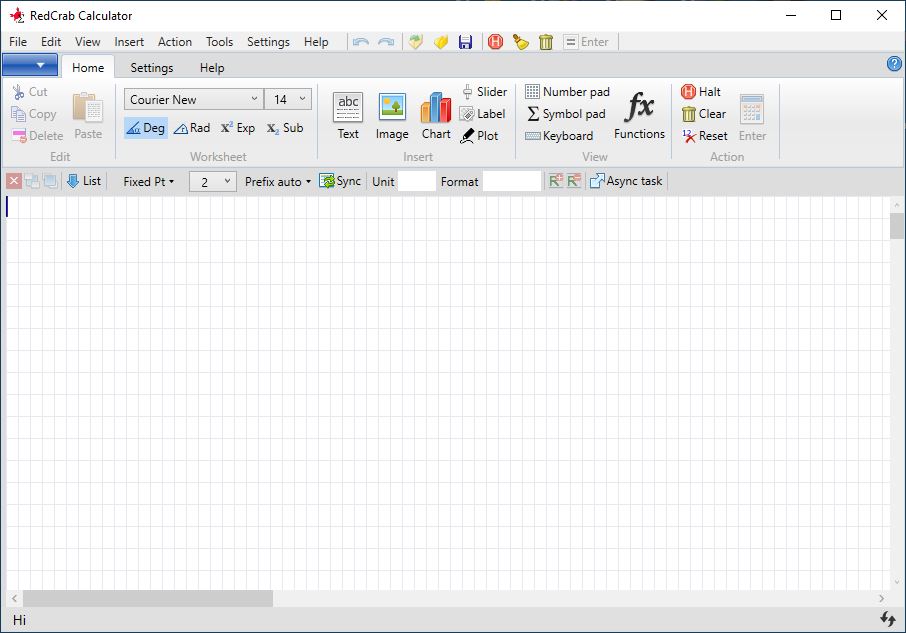
Task: Toggle Sub subscript mode
Action: (285, 128)
